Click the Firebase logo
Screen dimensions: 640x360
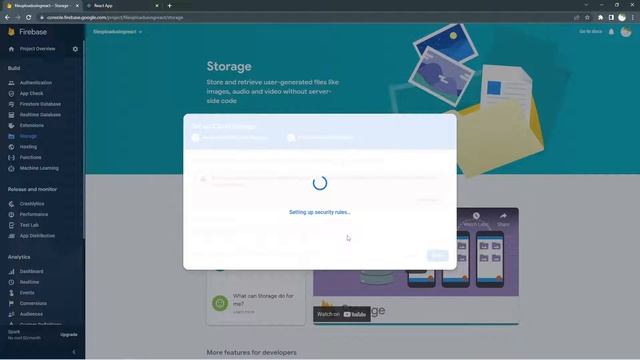point(27,31)
